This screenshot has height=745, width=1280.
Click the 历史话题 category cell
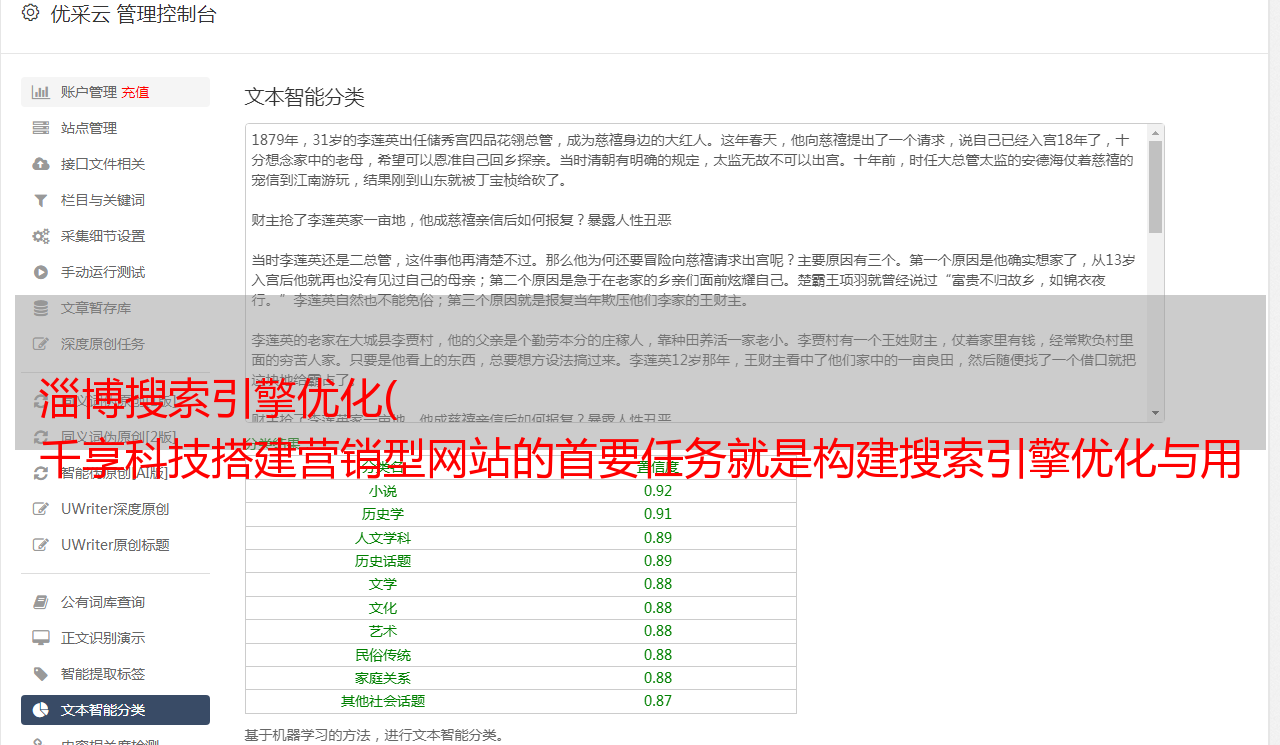click(383, 561)
